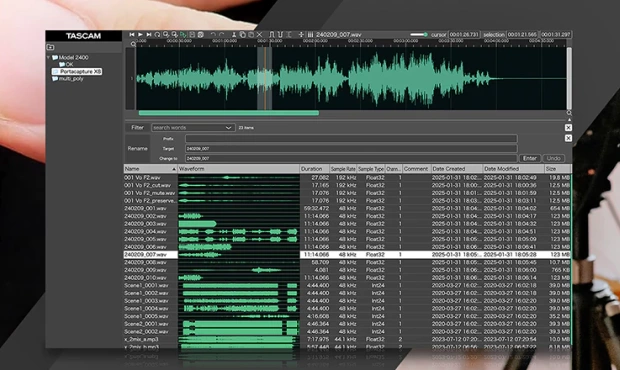Image resolution: width=620 pixels, height=370 pixels.
Task: Apply fade-in with the toolbar icon
Action: pos(272,35)
